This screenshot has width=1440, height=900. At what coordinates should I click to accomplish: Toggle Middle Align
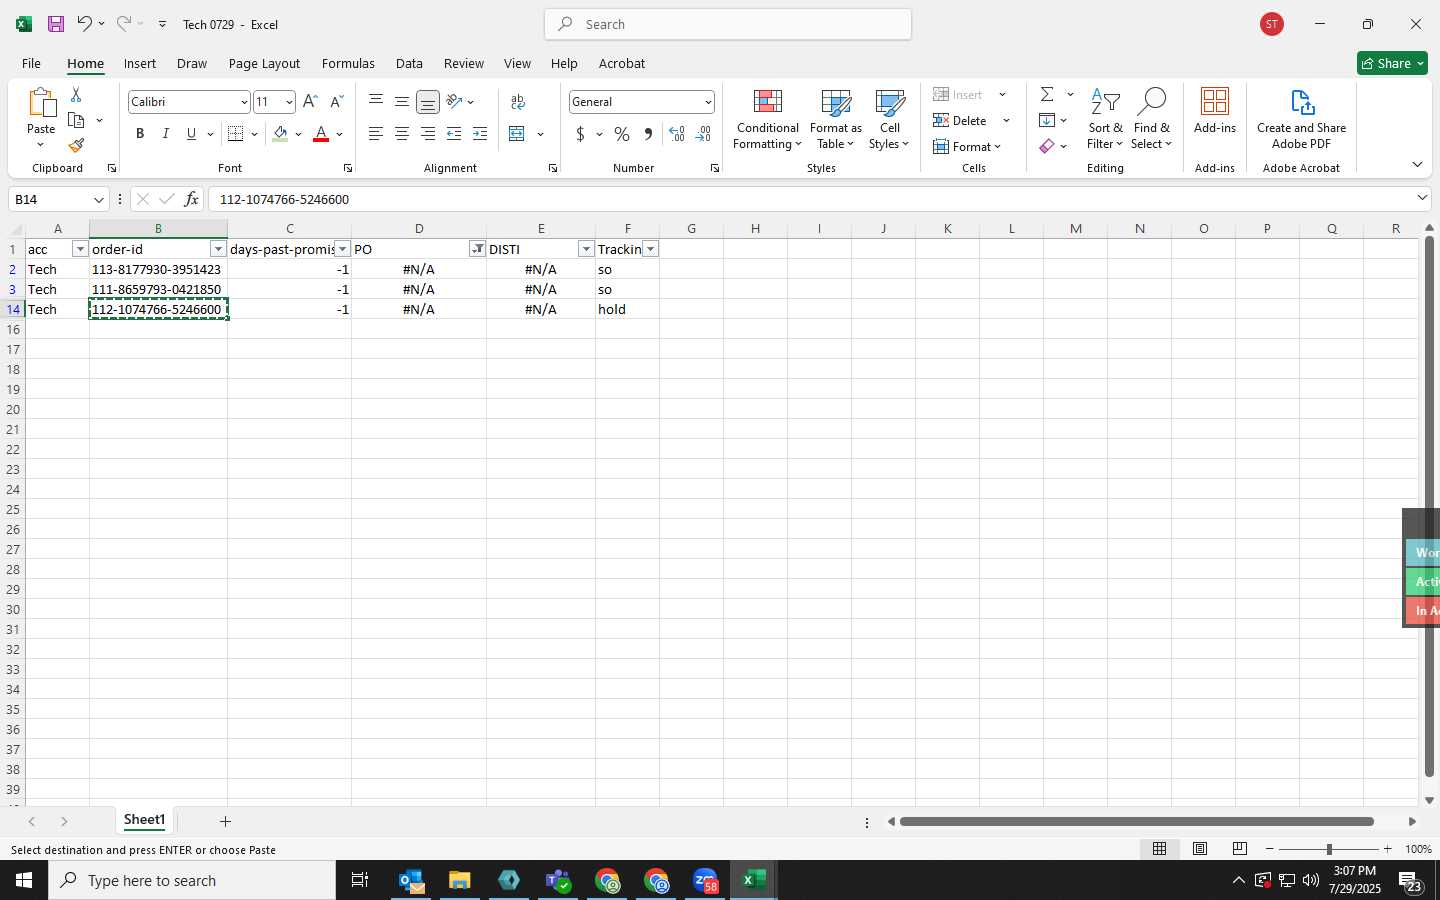coord(402,101)
